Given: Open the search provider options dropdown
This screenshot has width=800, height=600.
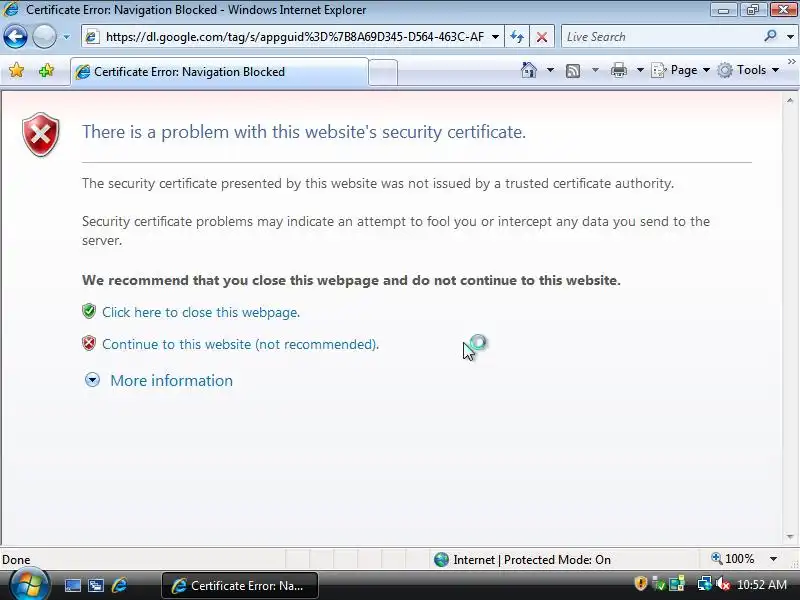Looking at the screenshot, I should click(790, 37).
